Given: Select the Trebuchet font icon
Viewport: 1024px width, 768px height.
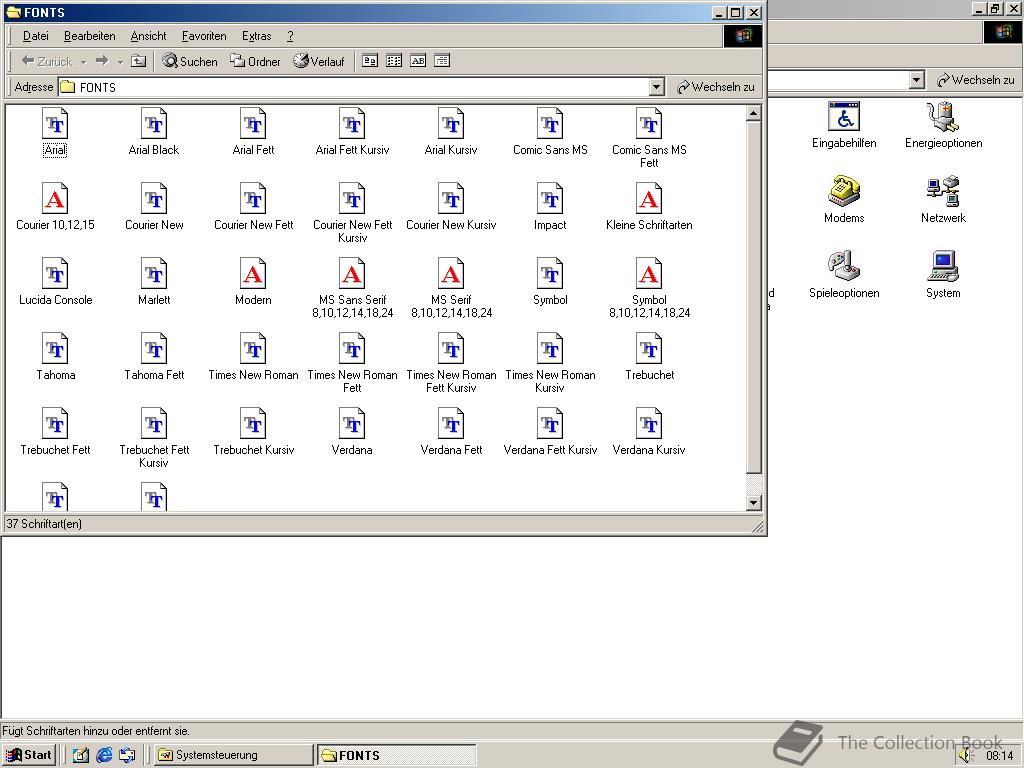Looking at the screenshot, I should pyautogui.click(x=649, y=349).
